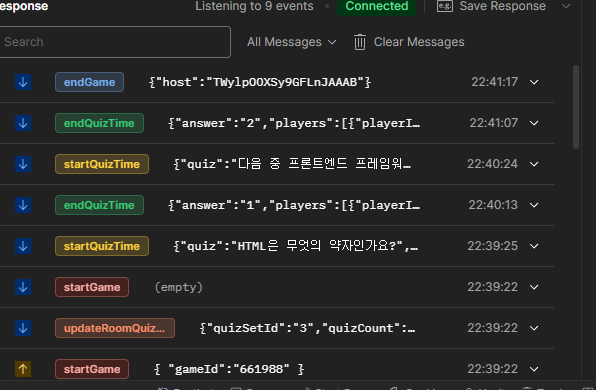Expand the startQuizTime message at 22:39:25
596x390 pixels.
tap(534, 246)
